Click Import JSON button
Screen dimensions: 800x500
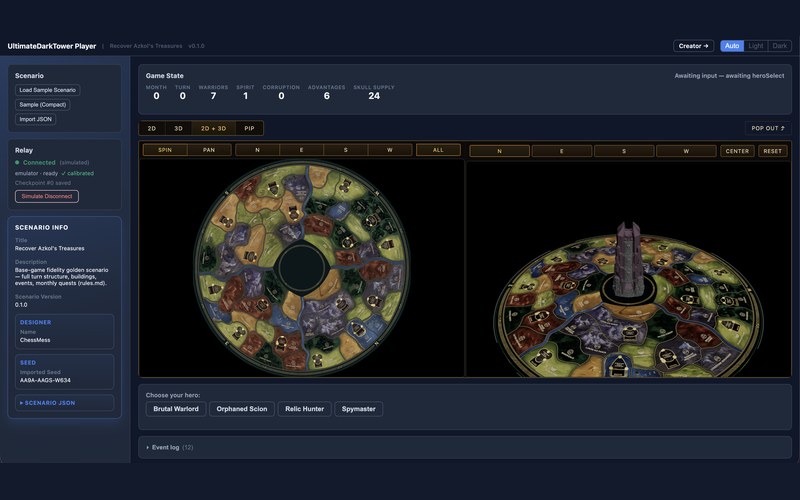click(x=36, y=119)
